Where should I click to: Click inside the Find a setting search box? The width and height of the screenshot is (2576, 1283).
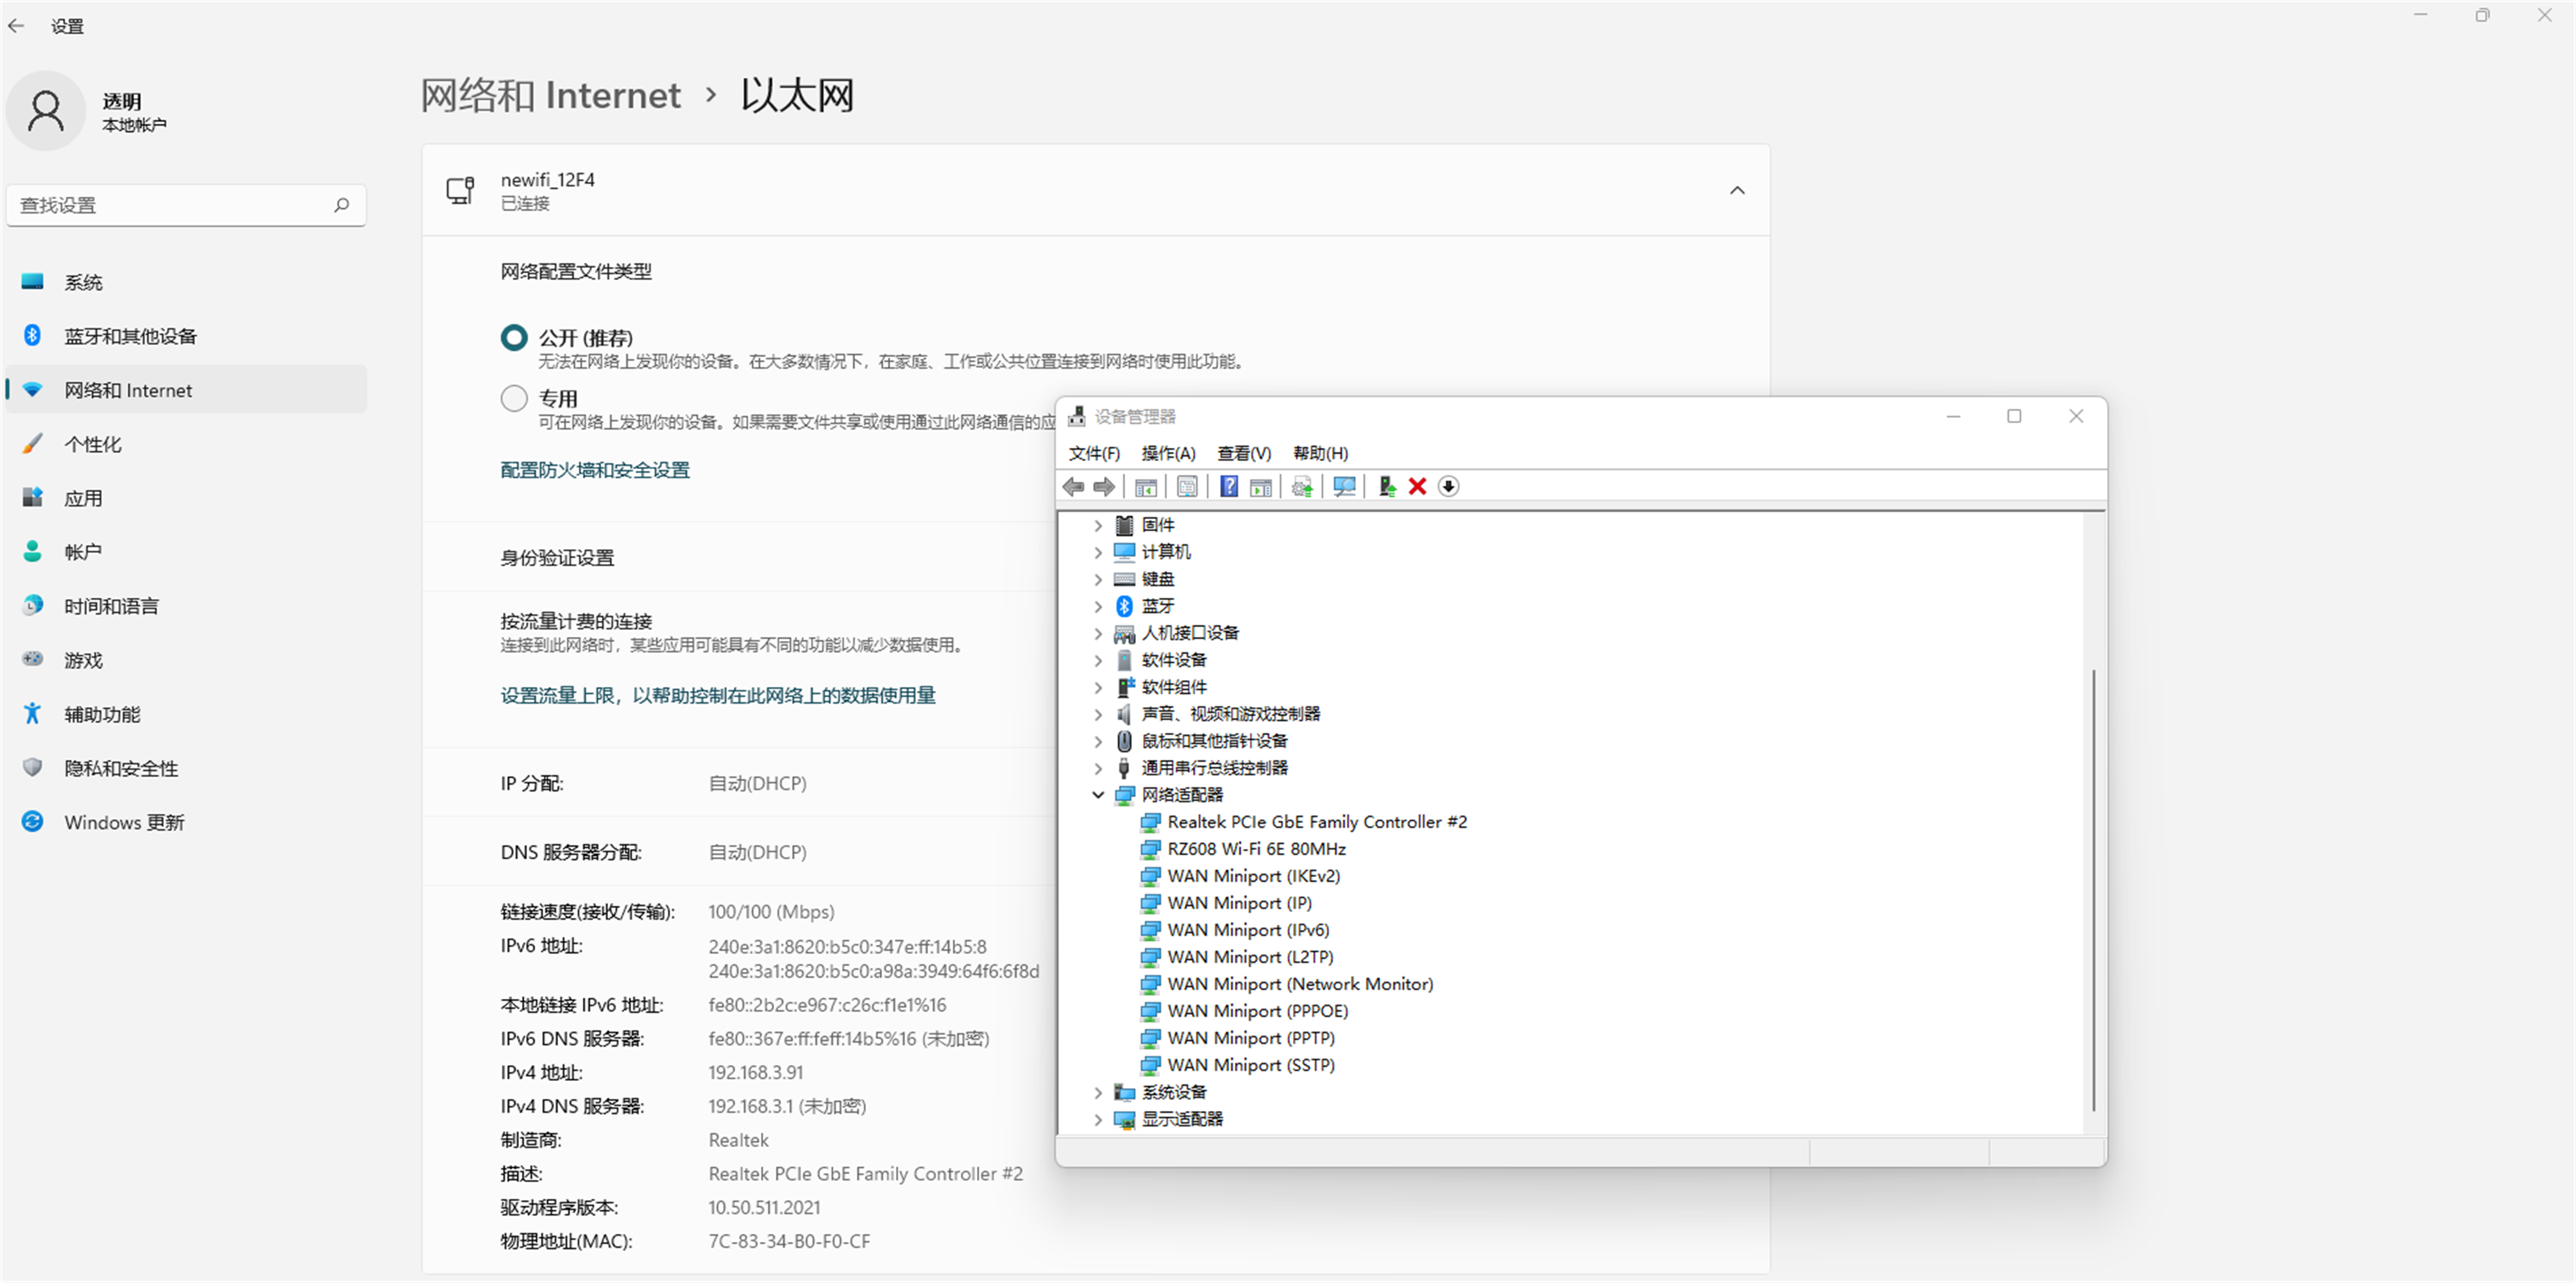coord(186,205)
